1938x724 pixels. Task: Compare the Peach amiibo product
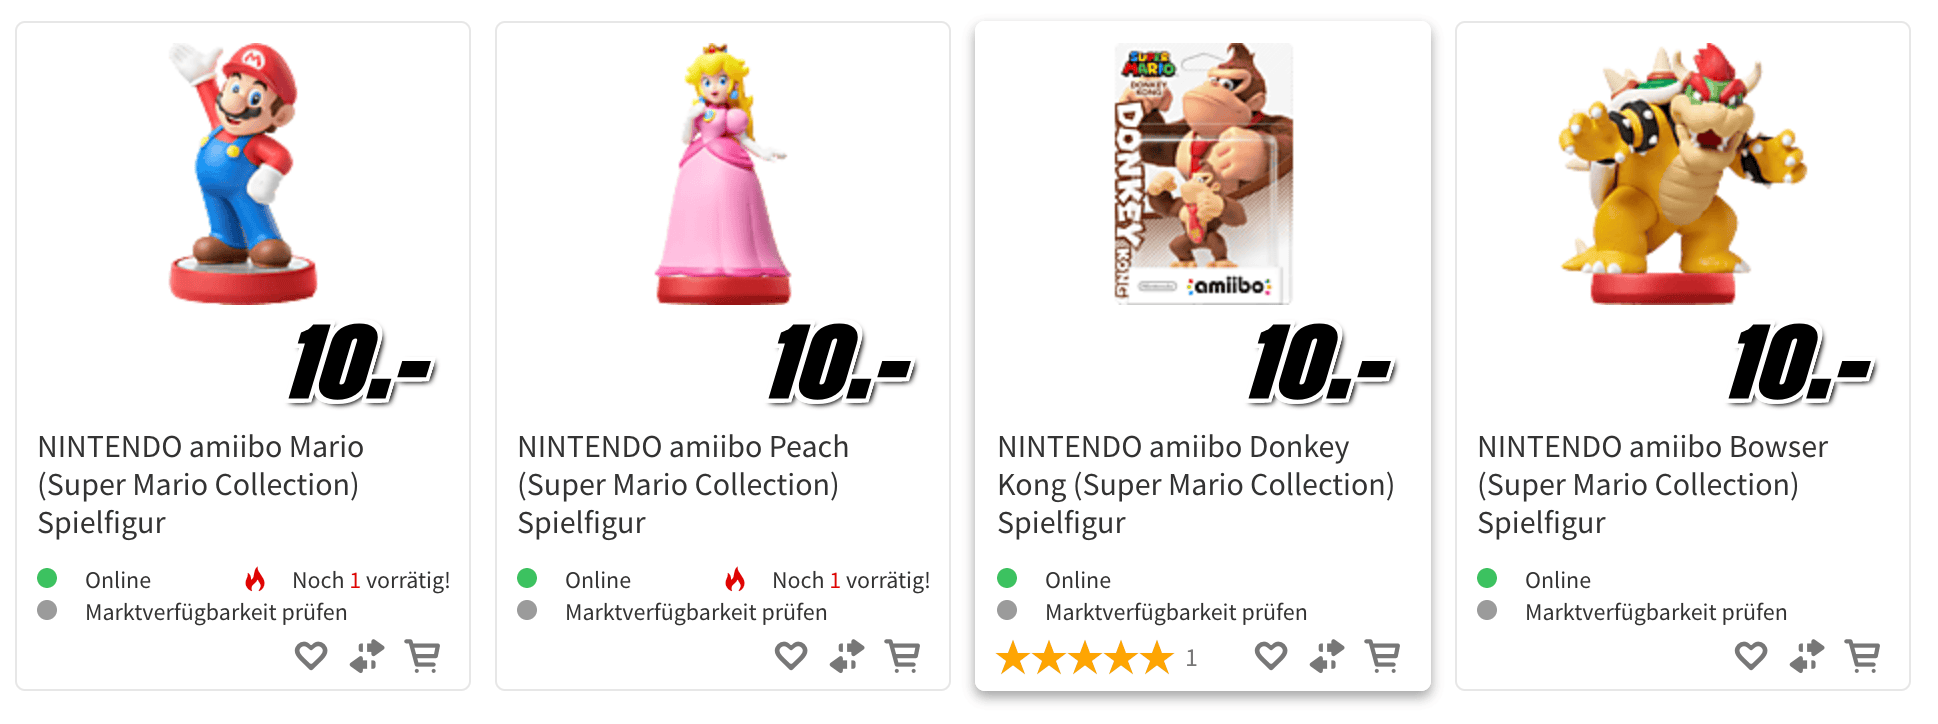point(847,656)
